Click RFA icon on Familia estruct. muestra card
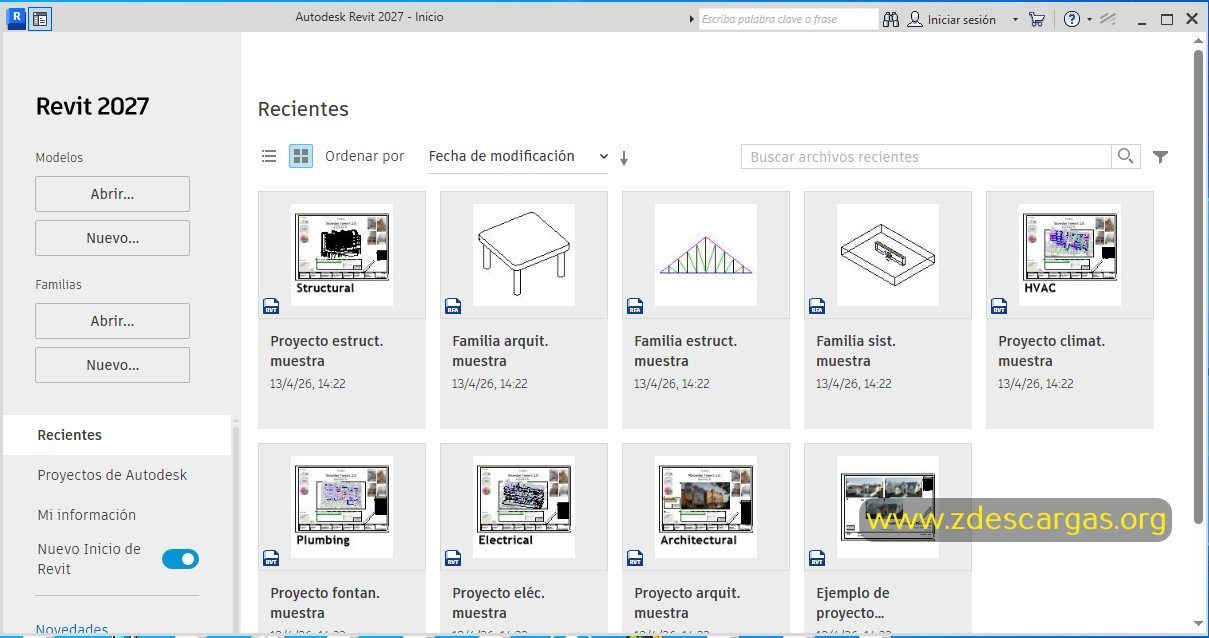The width and height of the screenshot is (1209, 638). coord(635,307)
